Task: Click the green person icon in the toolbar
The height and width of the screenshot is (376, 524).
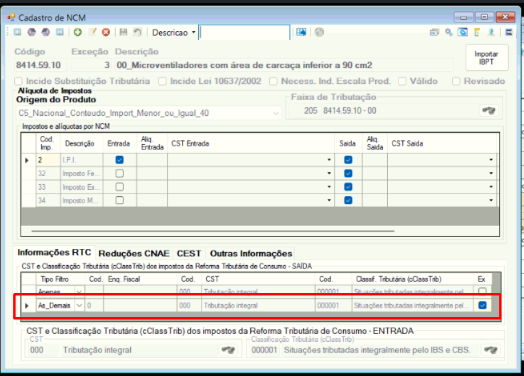Action: coord(491,32)
